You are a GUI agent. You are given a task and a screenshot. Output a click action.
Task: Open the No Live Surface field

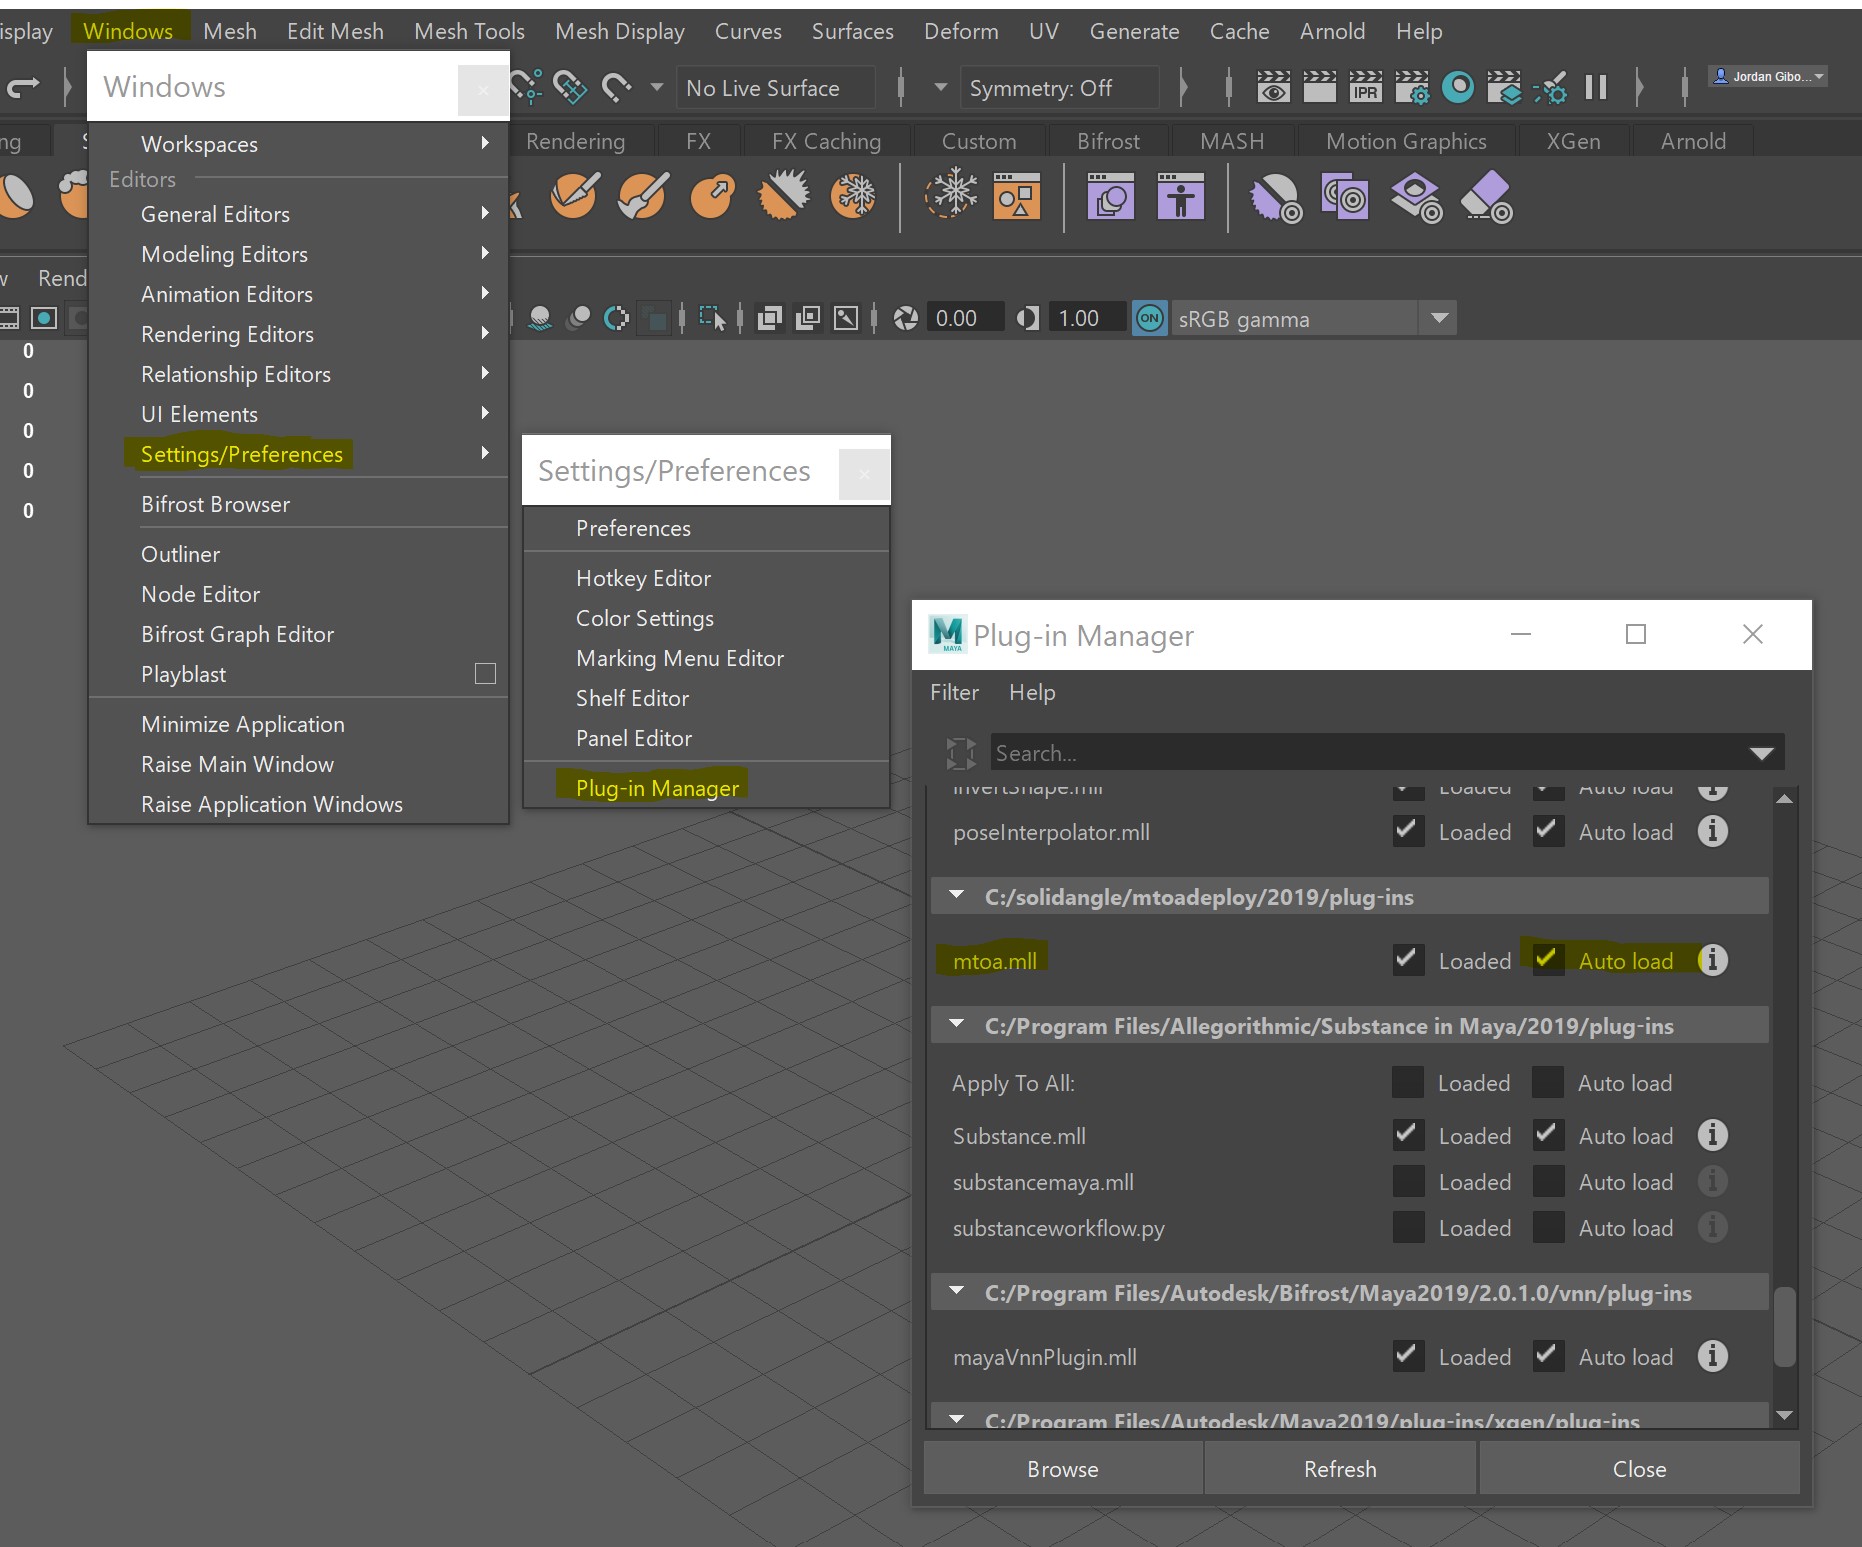point(774,88)
